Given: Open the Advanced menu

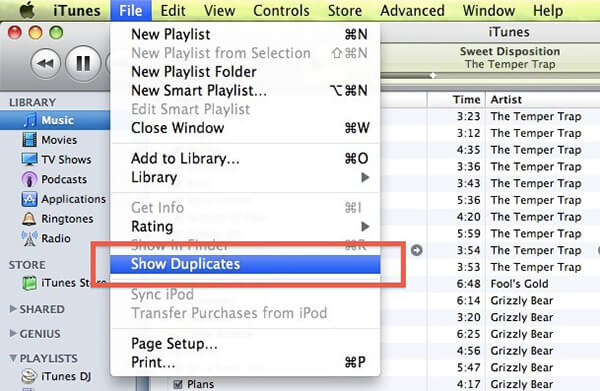Looking at the screenshot, I should (x=412, y=10).
